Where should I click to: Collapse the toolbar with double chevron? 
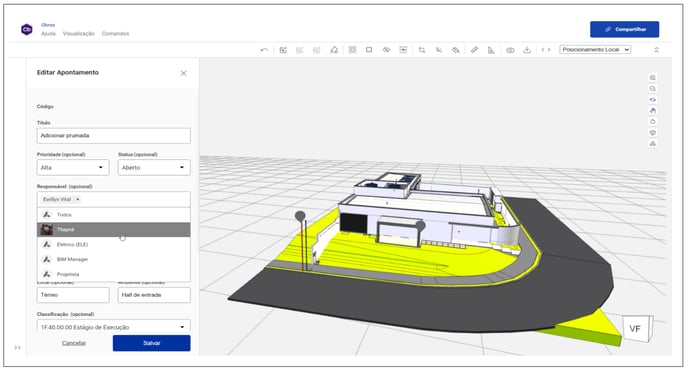point(656,50)
